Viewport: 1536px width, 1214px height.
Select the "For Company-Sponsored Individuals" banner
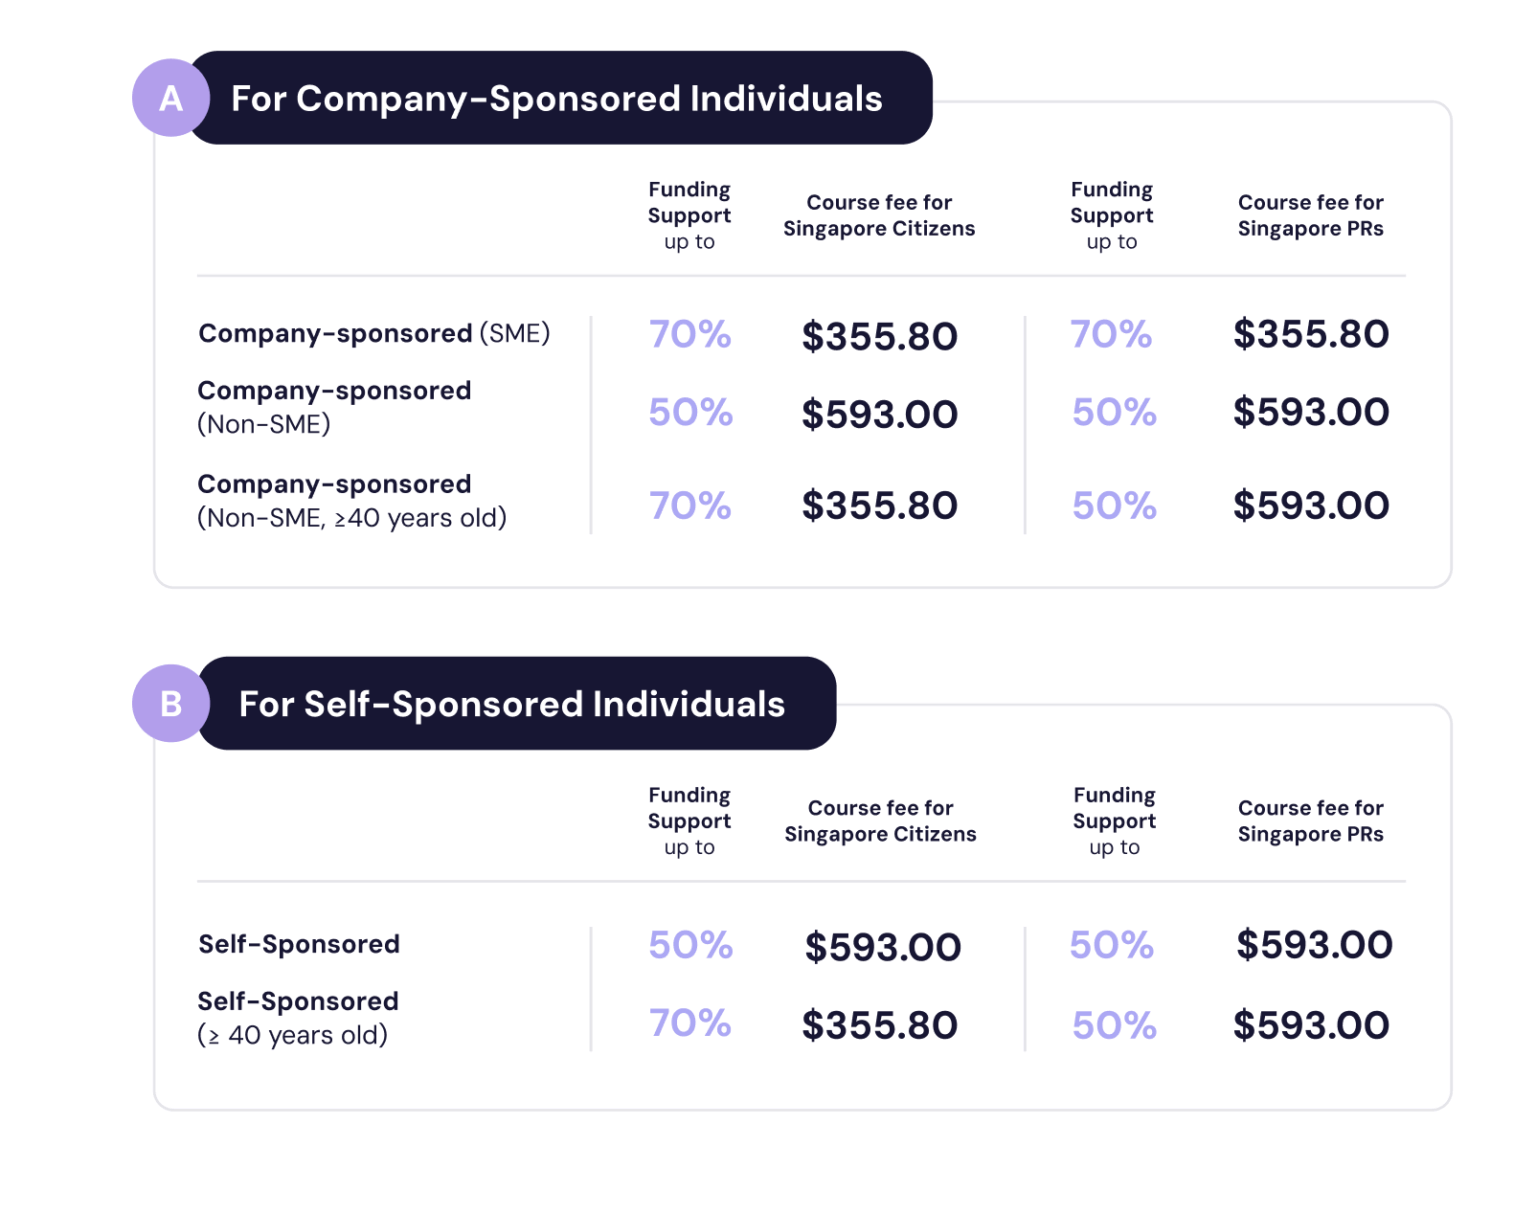pos(557,98)
